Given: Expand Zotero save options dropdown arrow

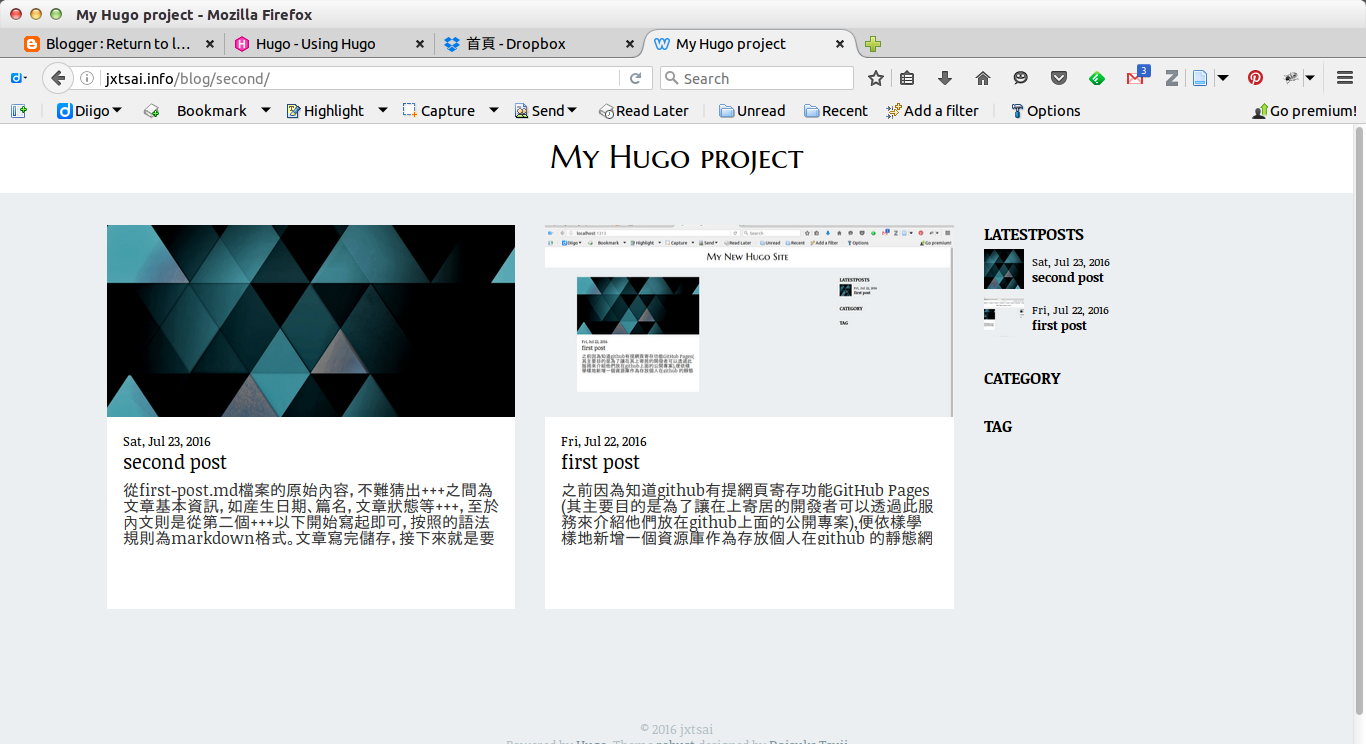Looking at the screenshot, I should pos(1222,78).
